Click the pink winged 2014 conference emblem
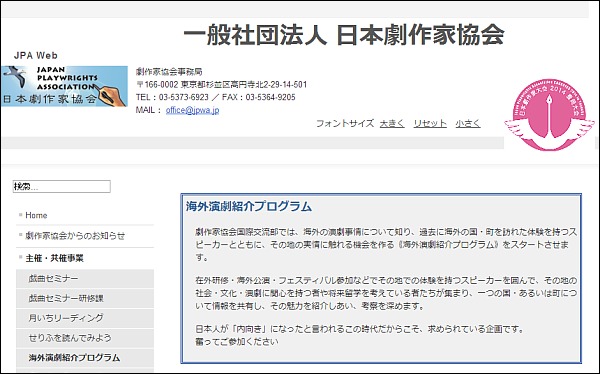This screenshot has height=374, width=600. click(549, 115)
